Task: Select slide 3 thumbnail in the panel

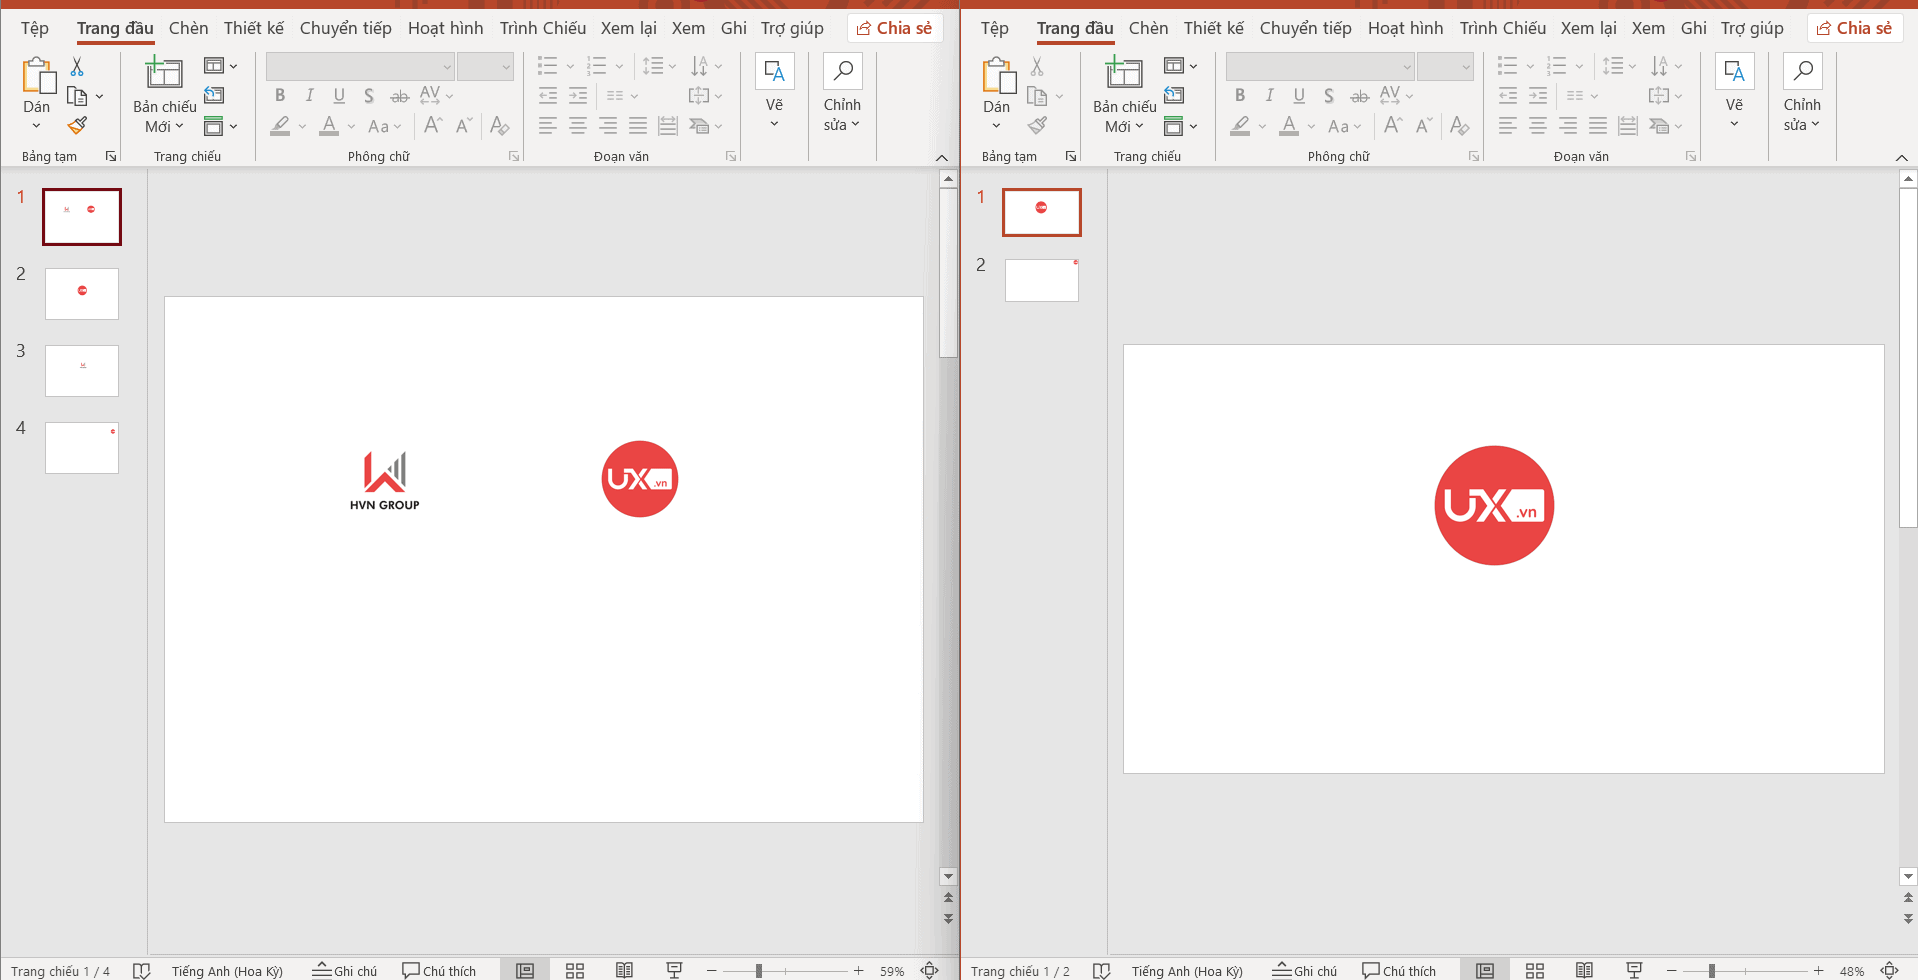Action: [x=81, y=370]
